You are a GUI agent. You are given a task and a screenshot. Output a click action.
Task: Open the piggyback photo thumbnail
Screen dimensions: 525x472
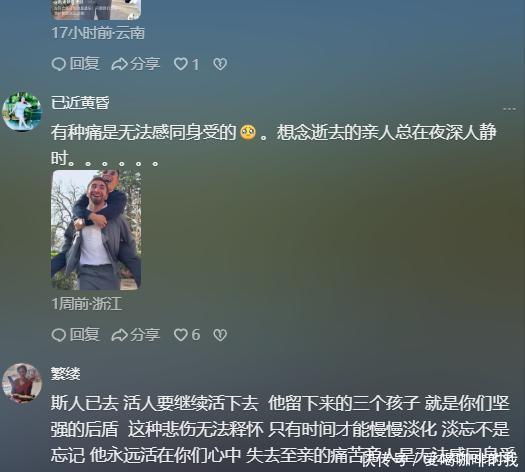(x=96, y=230)
